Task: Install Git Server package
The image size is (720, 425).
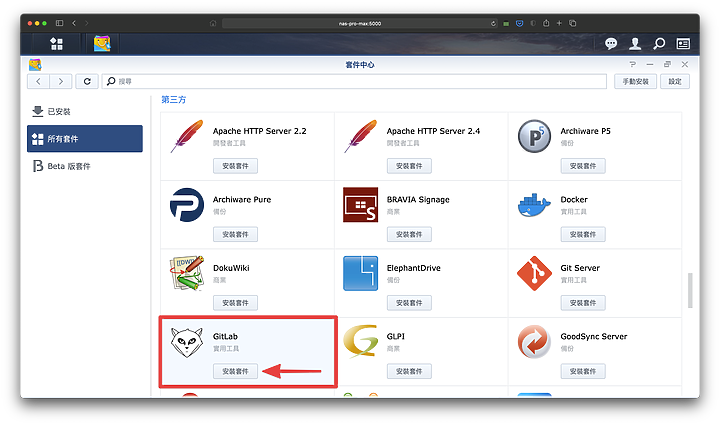Action: [x=583, y=303]
